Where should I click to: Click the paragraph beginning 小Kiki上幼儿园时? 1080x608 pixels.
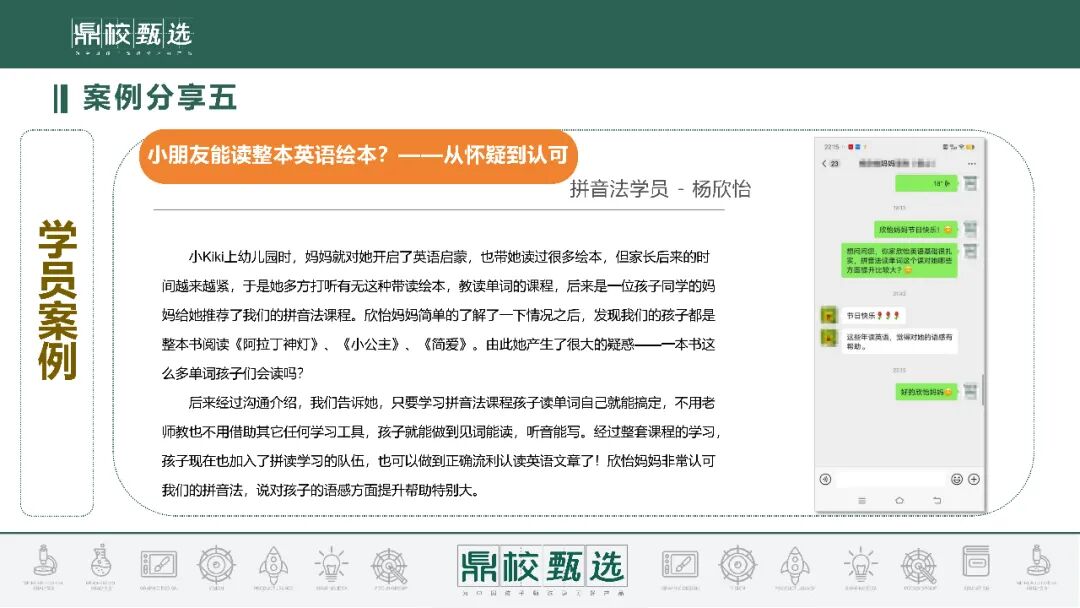(439, 315)
